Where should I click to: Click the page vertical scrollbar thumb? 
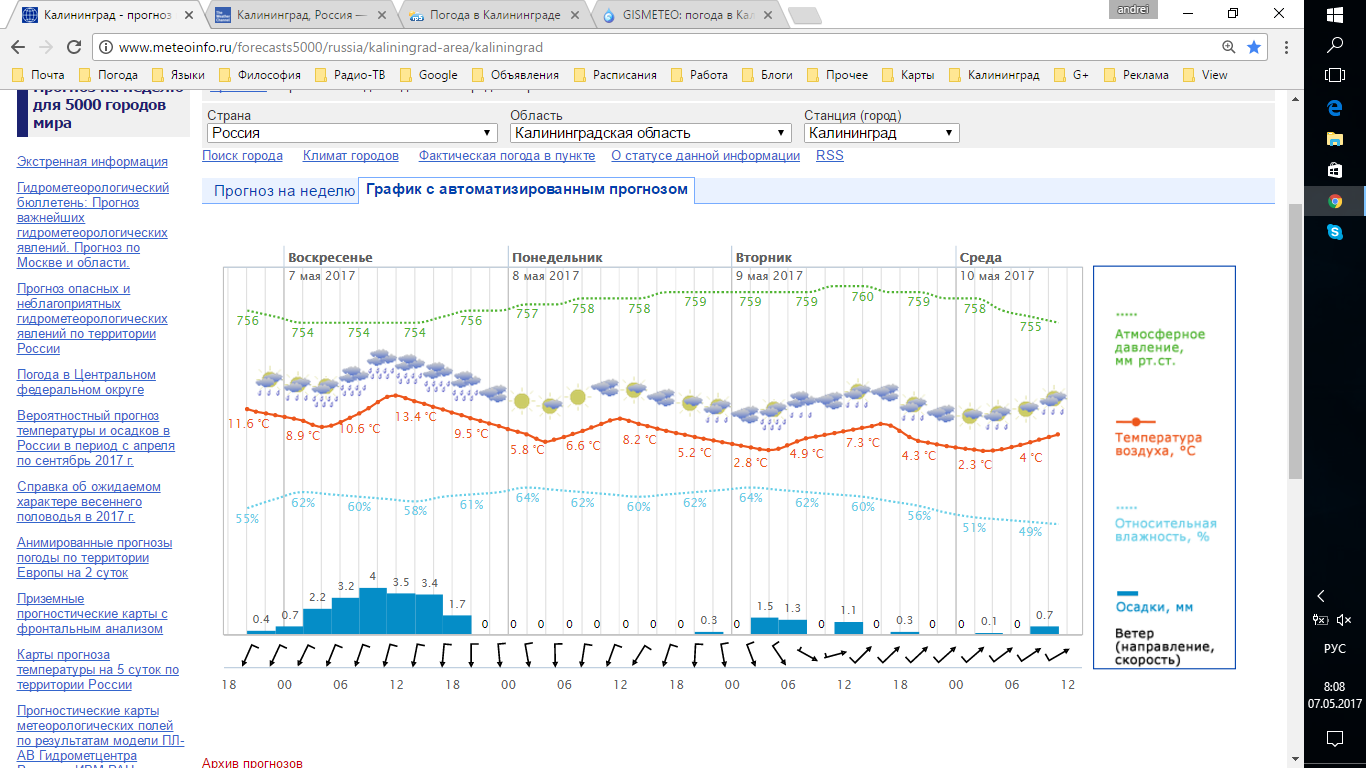click(1295, 340)
